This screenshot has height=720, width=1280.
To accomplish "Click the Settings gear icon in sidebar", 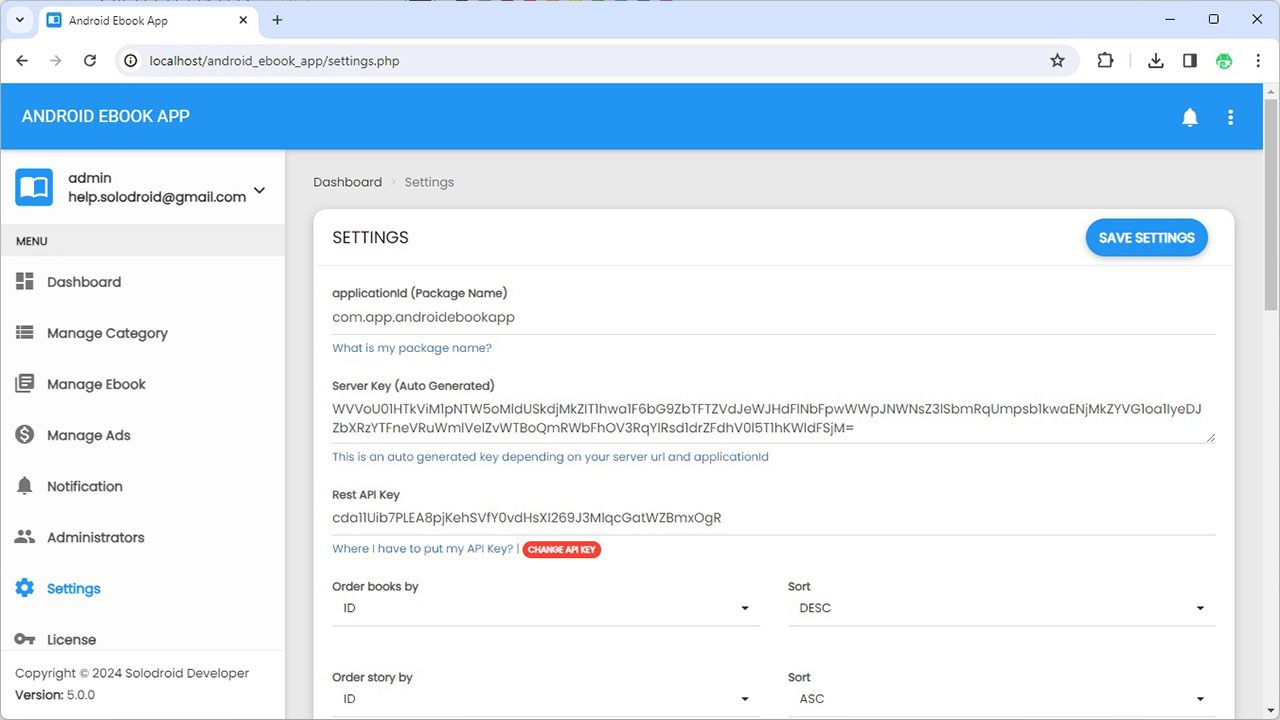I will (25, 588).
